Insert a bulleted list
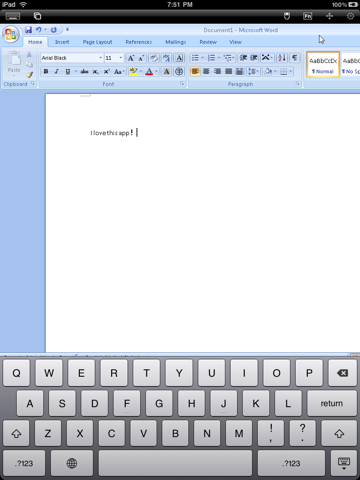 coord(195,58)
